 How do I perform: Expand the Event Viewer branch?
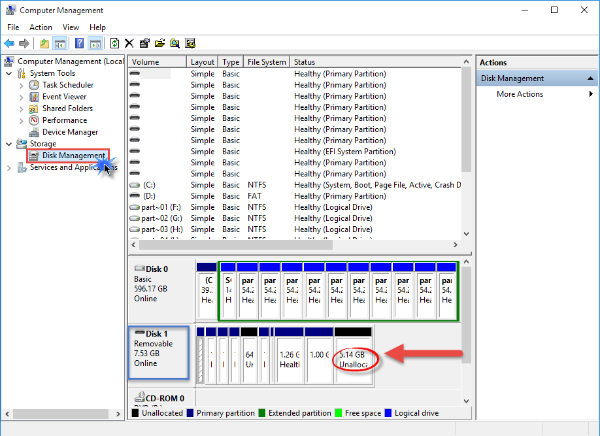click(x=21, y=97)
